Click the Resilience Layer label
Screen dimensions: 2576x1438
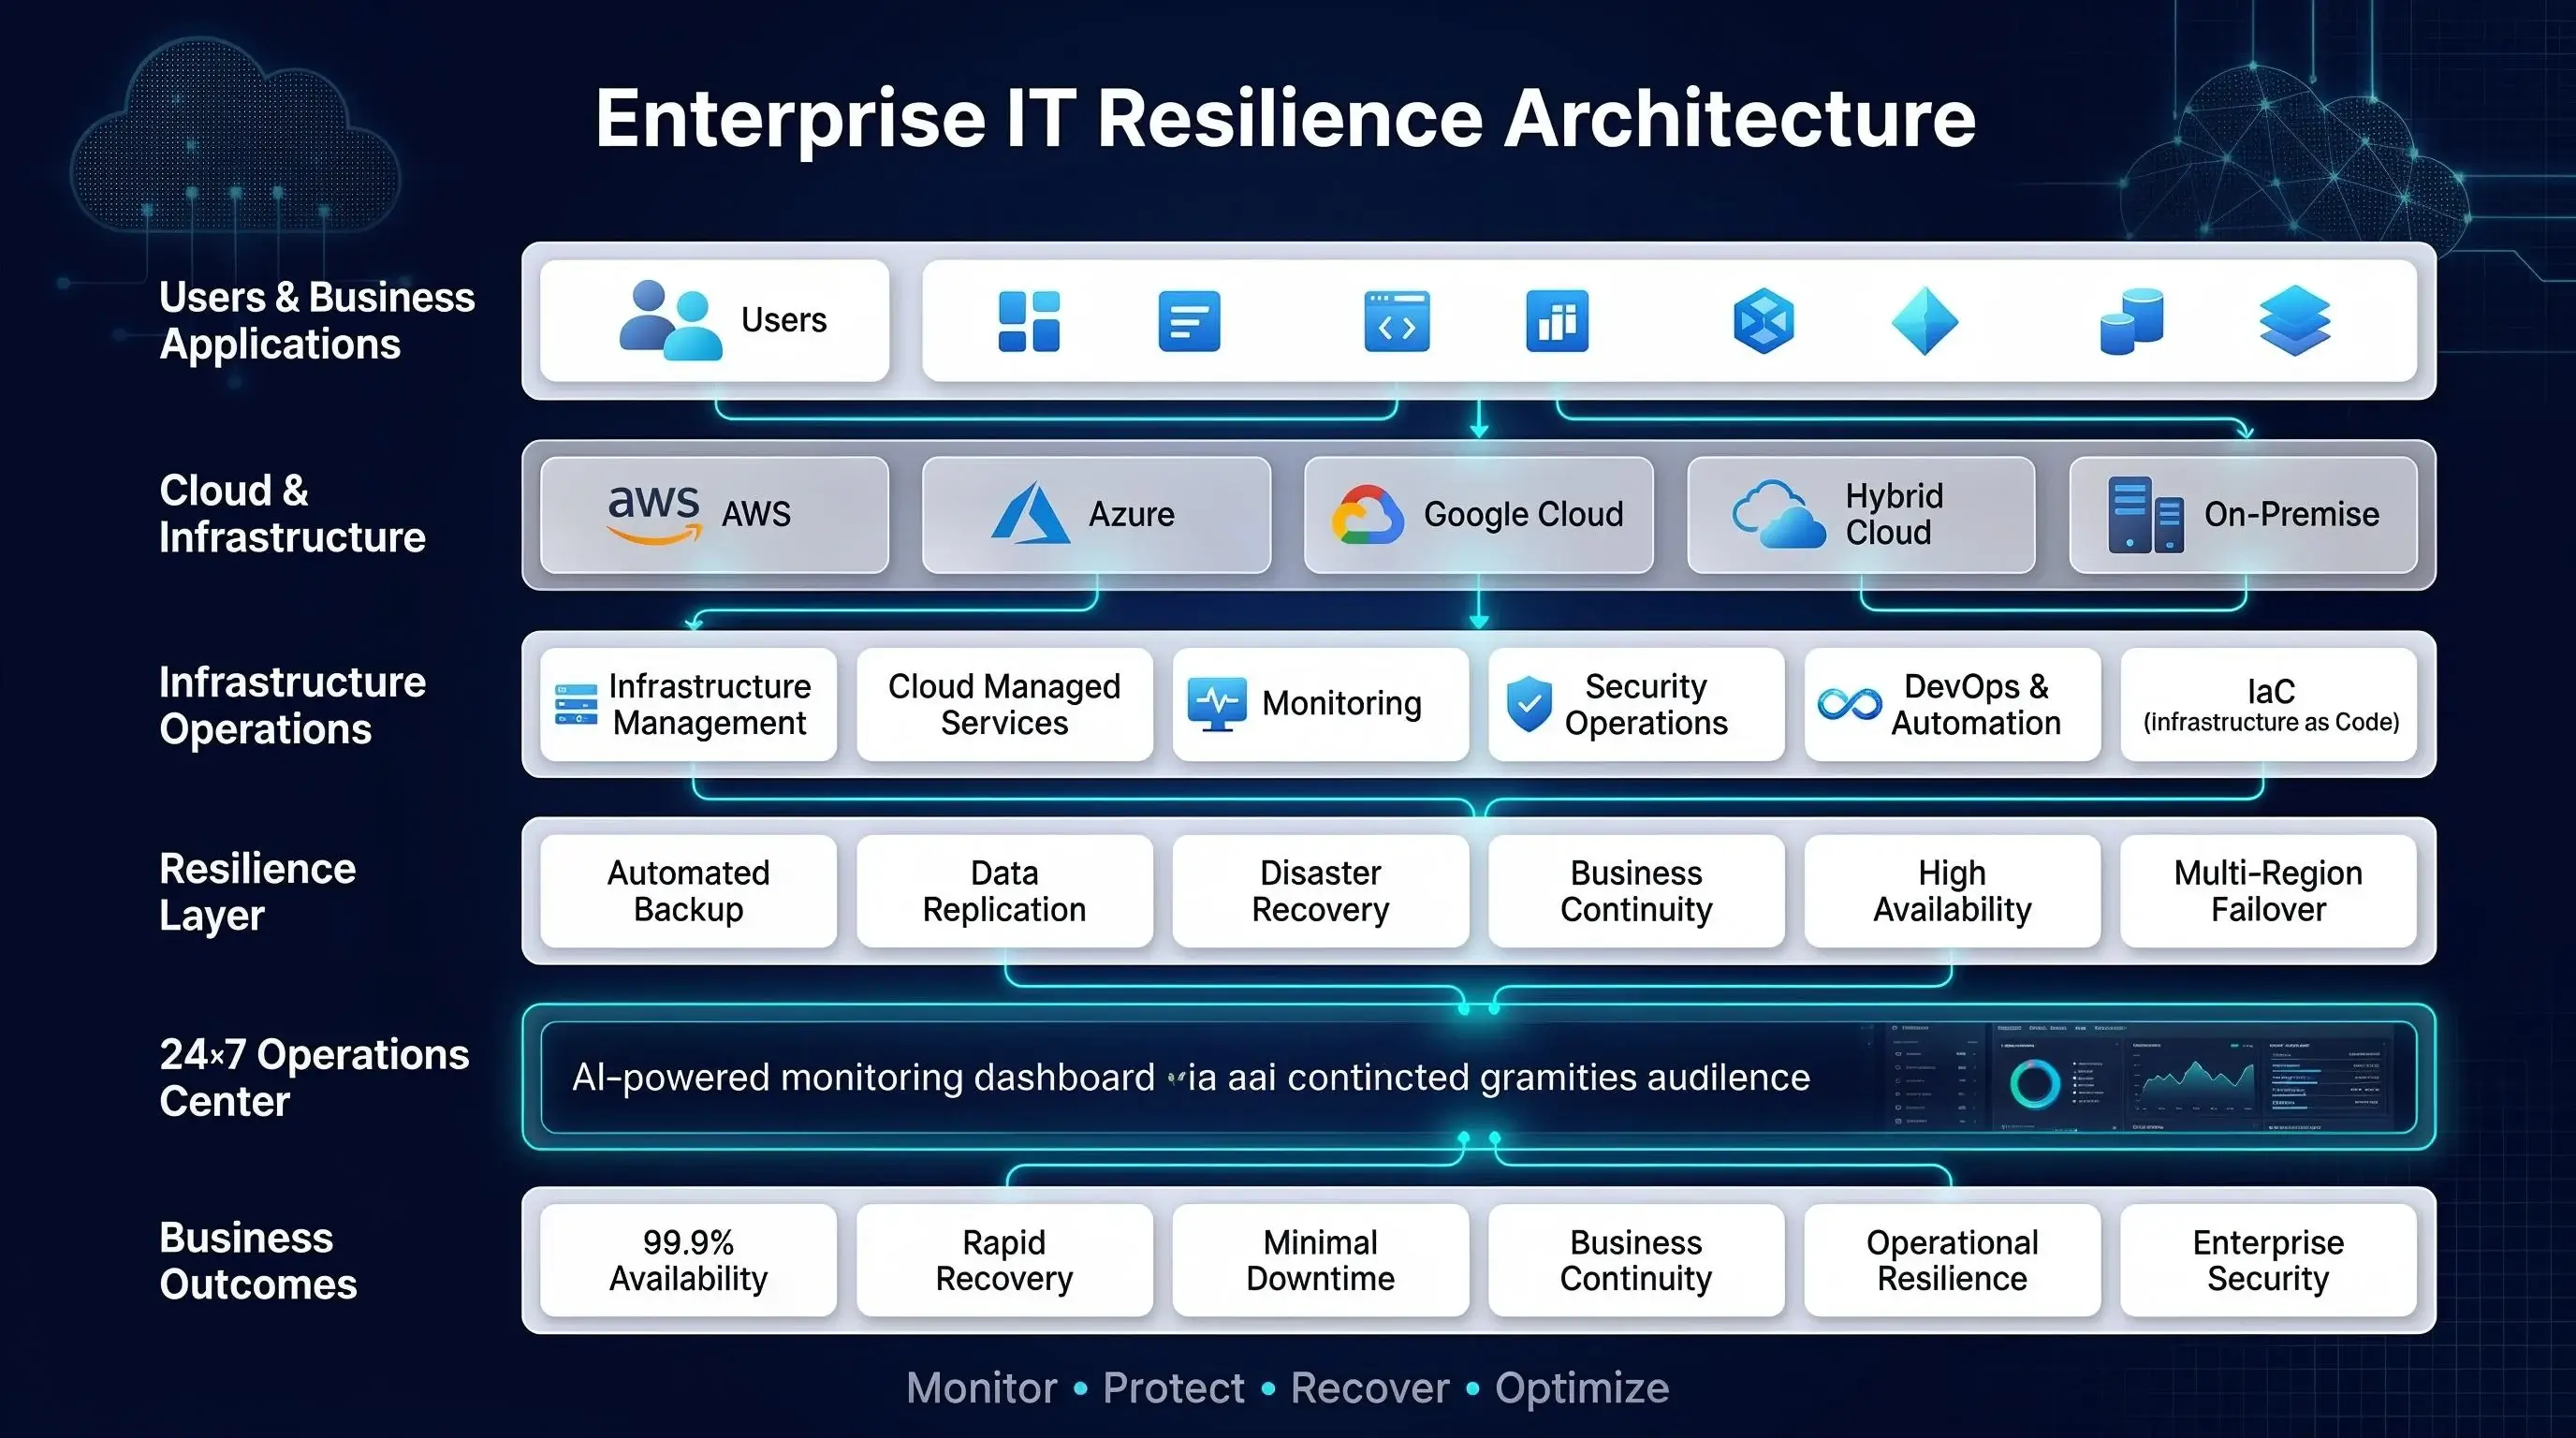[x=257, y=892]
